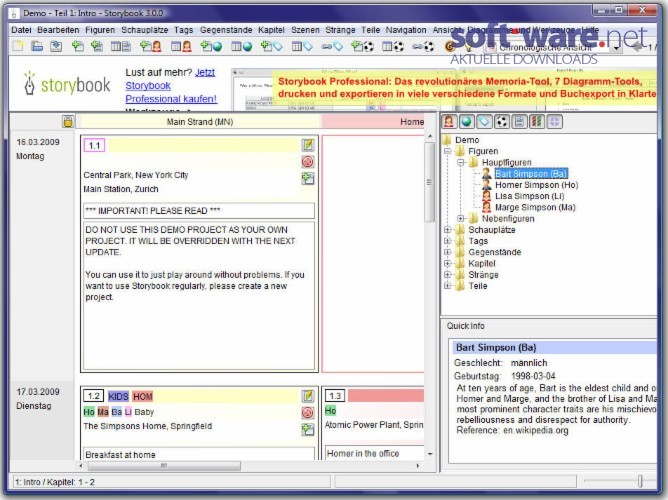
Task: Click the padlock icon beside the strand header
Action: point(68,122)
